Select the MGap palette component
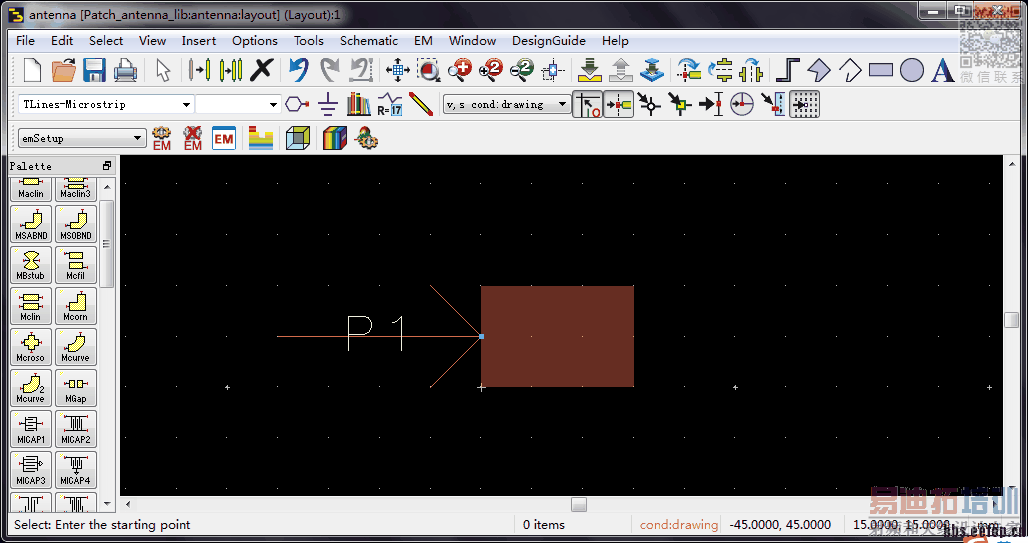Screen dimensions: 1028x543 (x=75, y=388)
